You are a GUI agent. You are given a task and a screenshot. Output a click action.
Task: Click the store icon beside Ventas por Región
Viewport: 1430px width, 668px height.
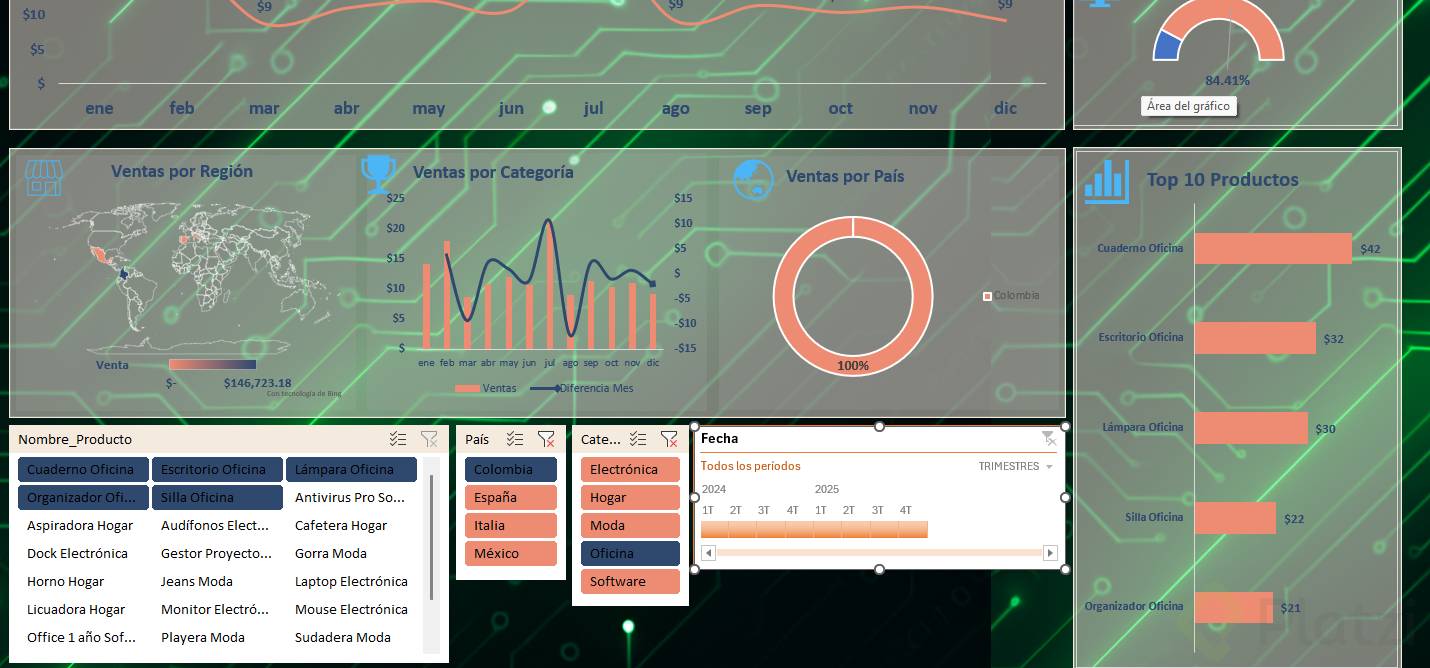tap(43, 178)
